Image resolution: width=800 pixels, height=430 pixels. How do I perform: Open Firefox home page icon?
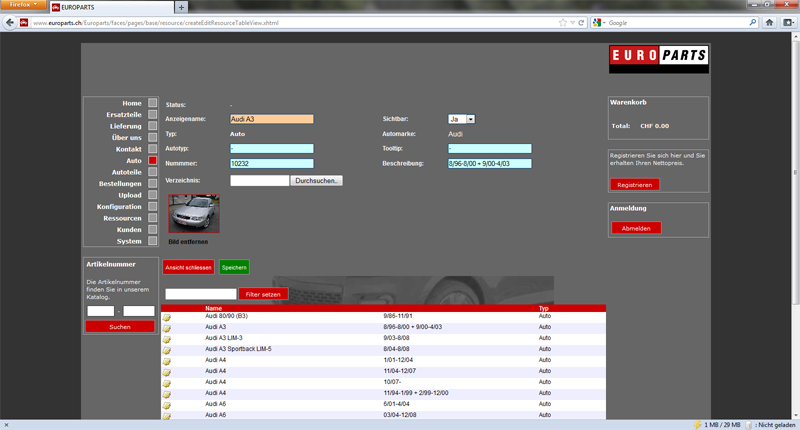pyautogui.click(x=769, y=22)
